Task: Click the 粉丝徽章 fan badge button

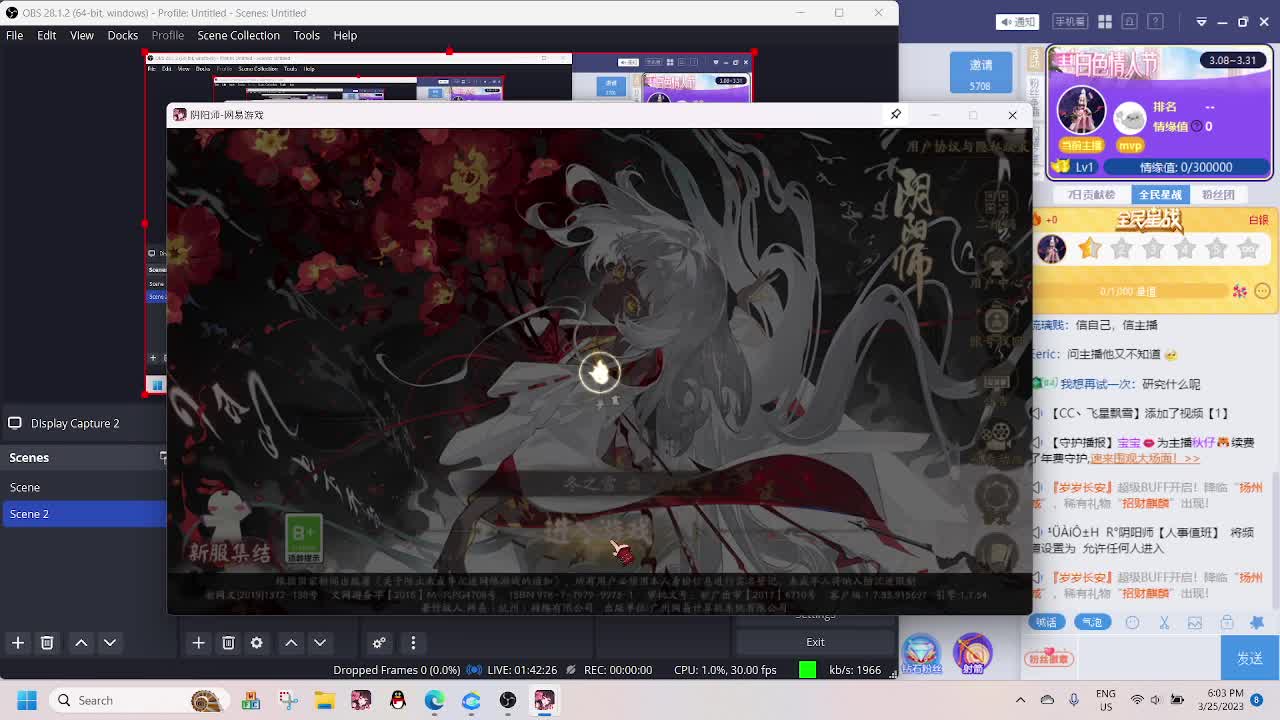Action: [x=1048, y=657]
